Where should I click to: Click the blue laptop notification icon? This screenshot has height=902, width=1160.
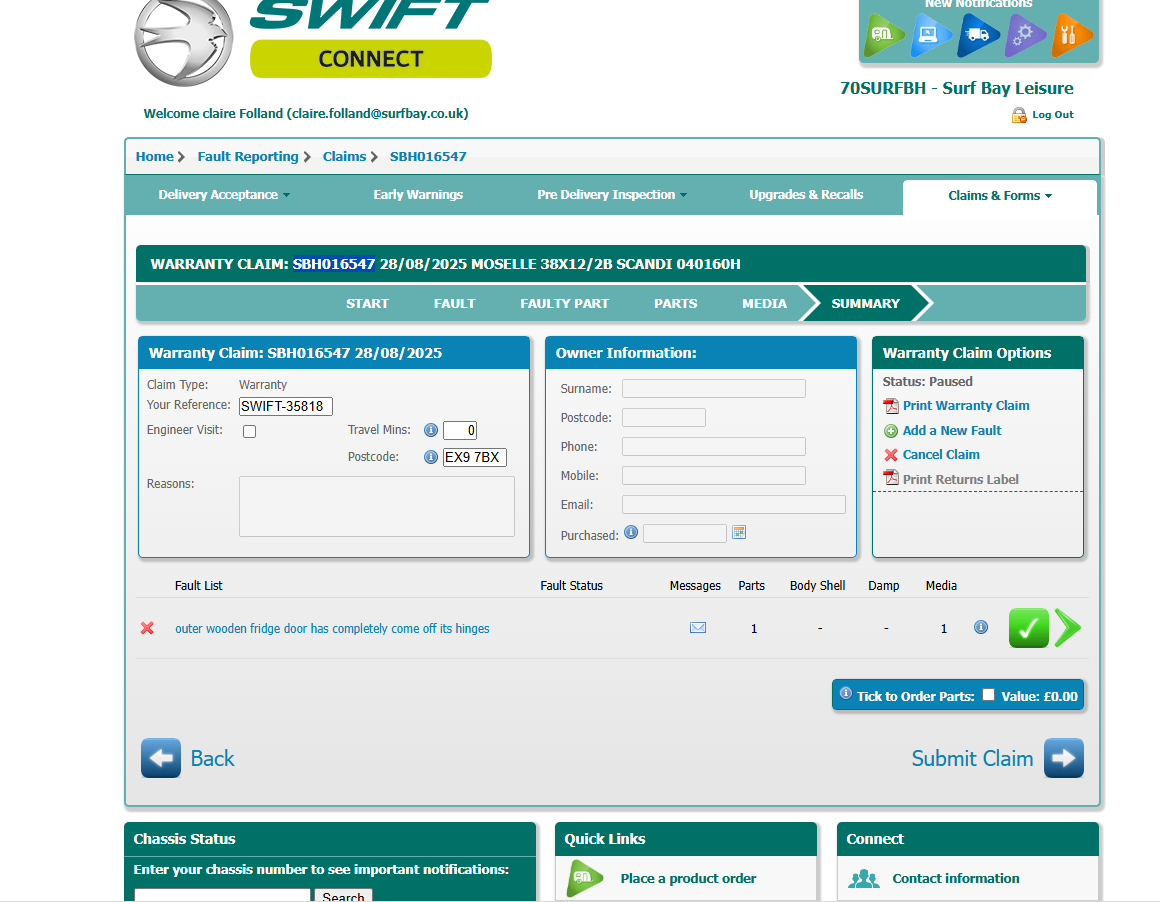[x=930, y=35]
